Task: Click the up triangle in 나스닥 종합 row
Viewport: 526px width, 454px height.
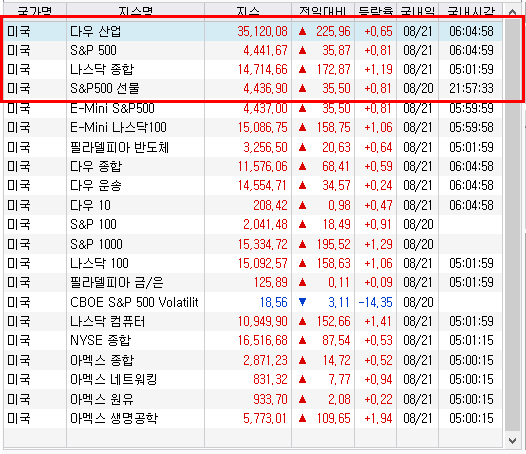Action: point(302,69)
